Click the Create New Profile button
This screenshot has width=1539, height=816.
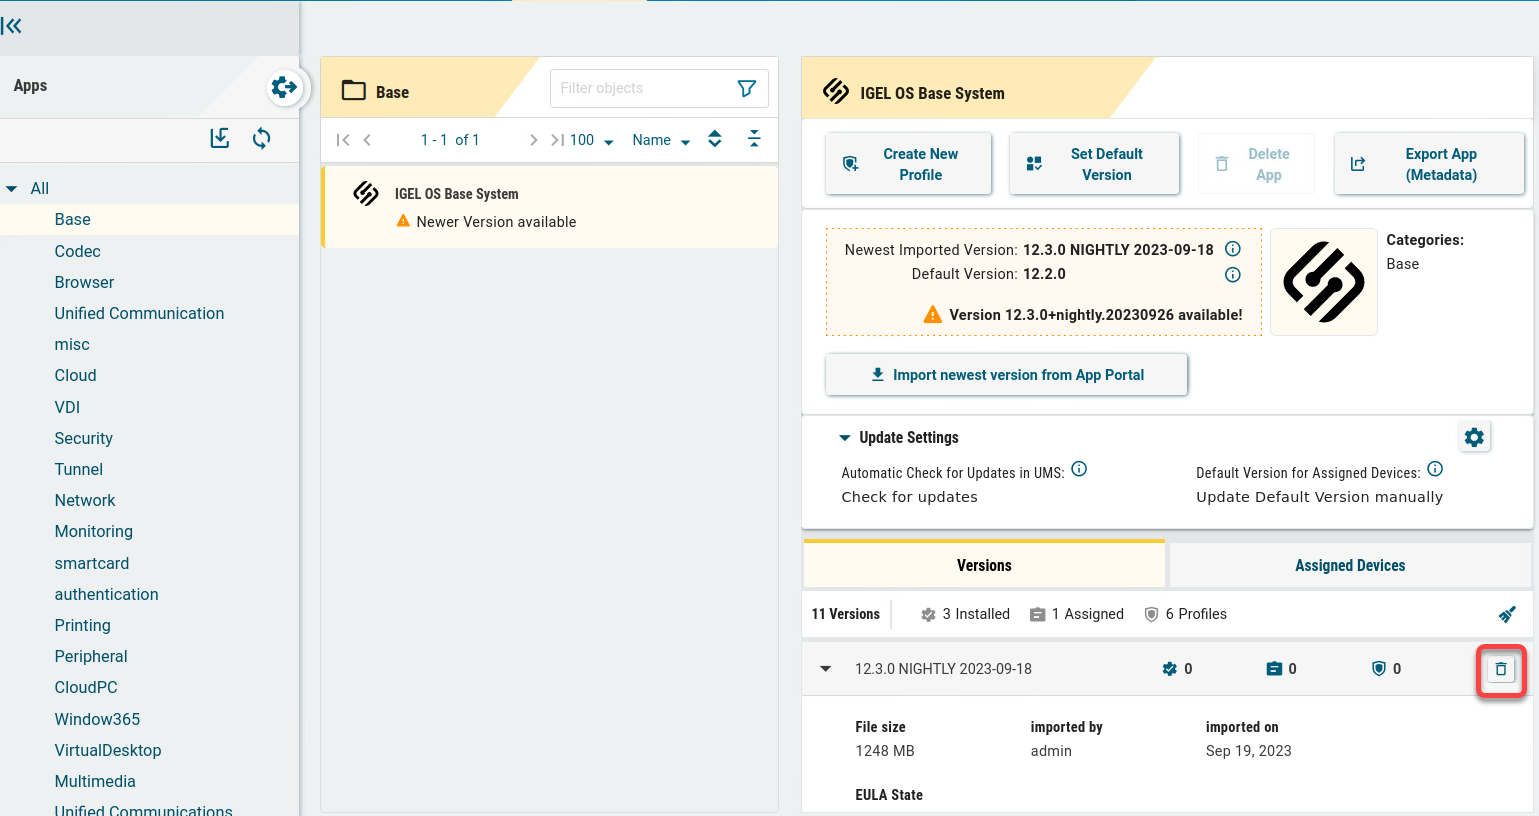[908, 164]
